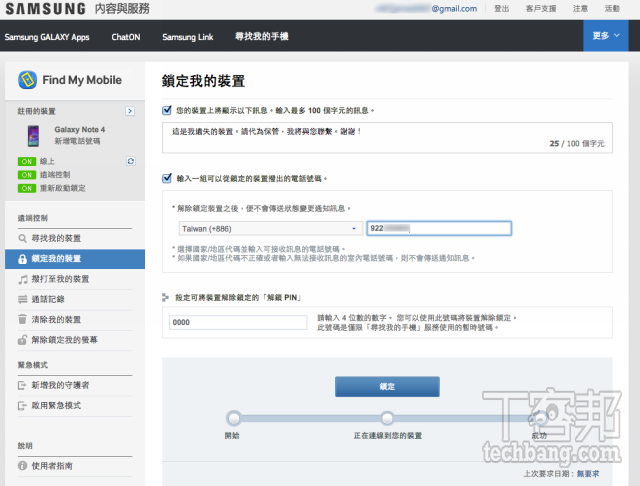Click the phone number input field with 922

439,229
